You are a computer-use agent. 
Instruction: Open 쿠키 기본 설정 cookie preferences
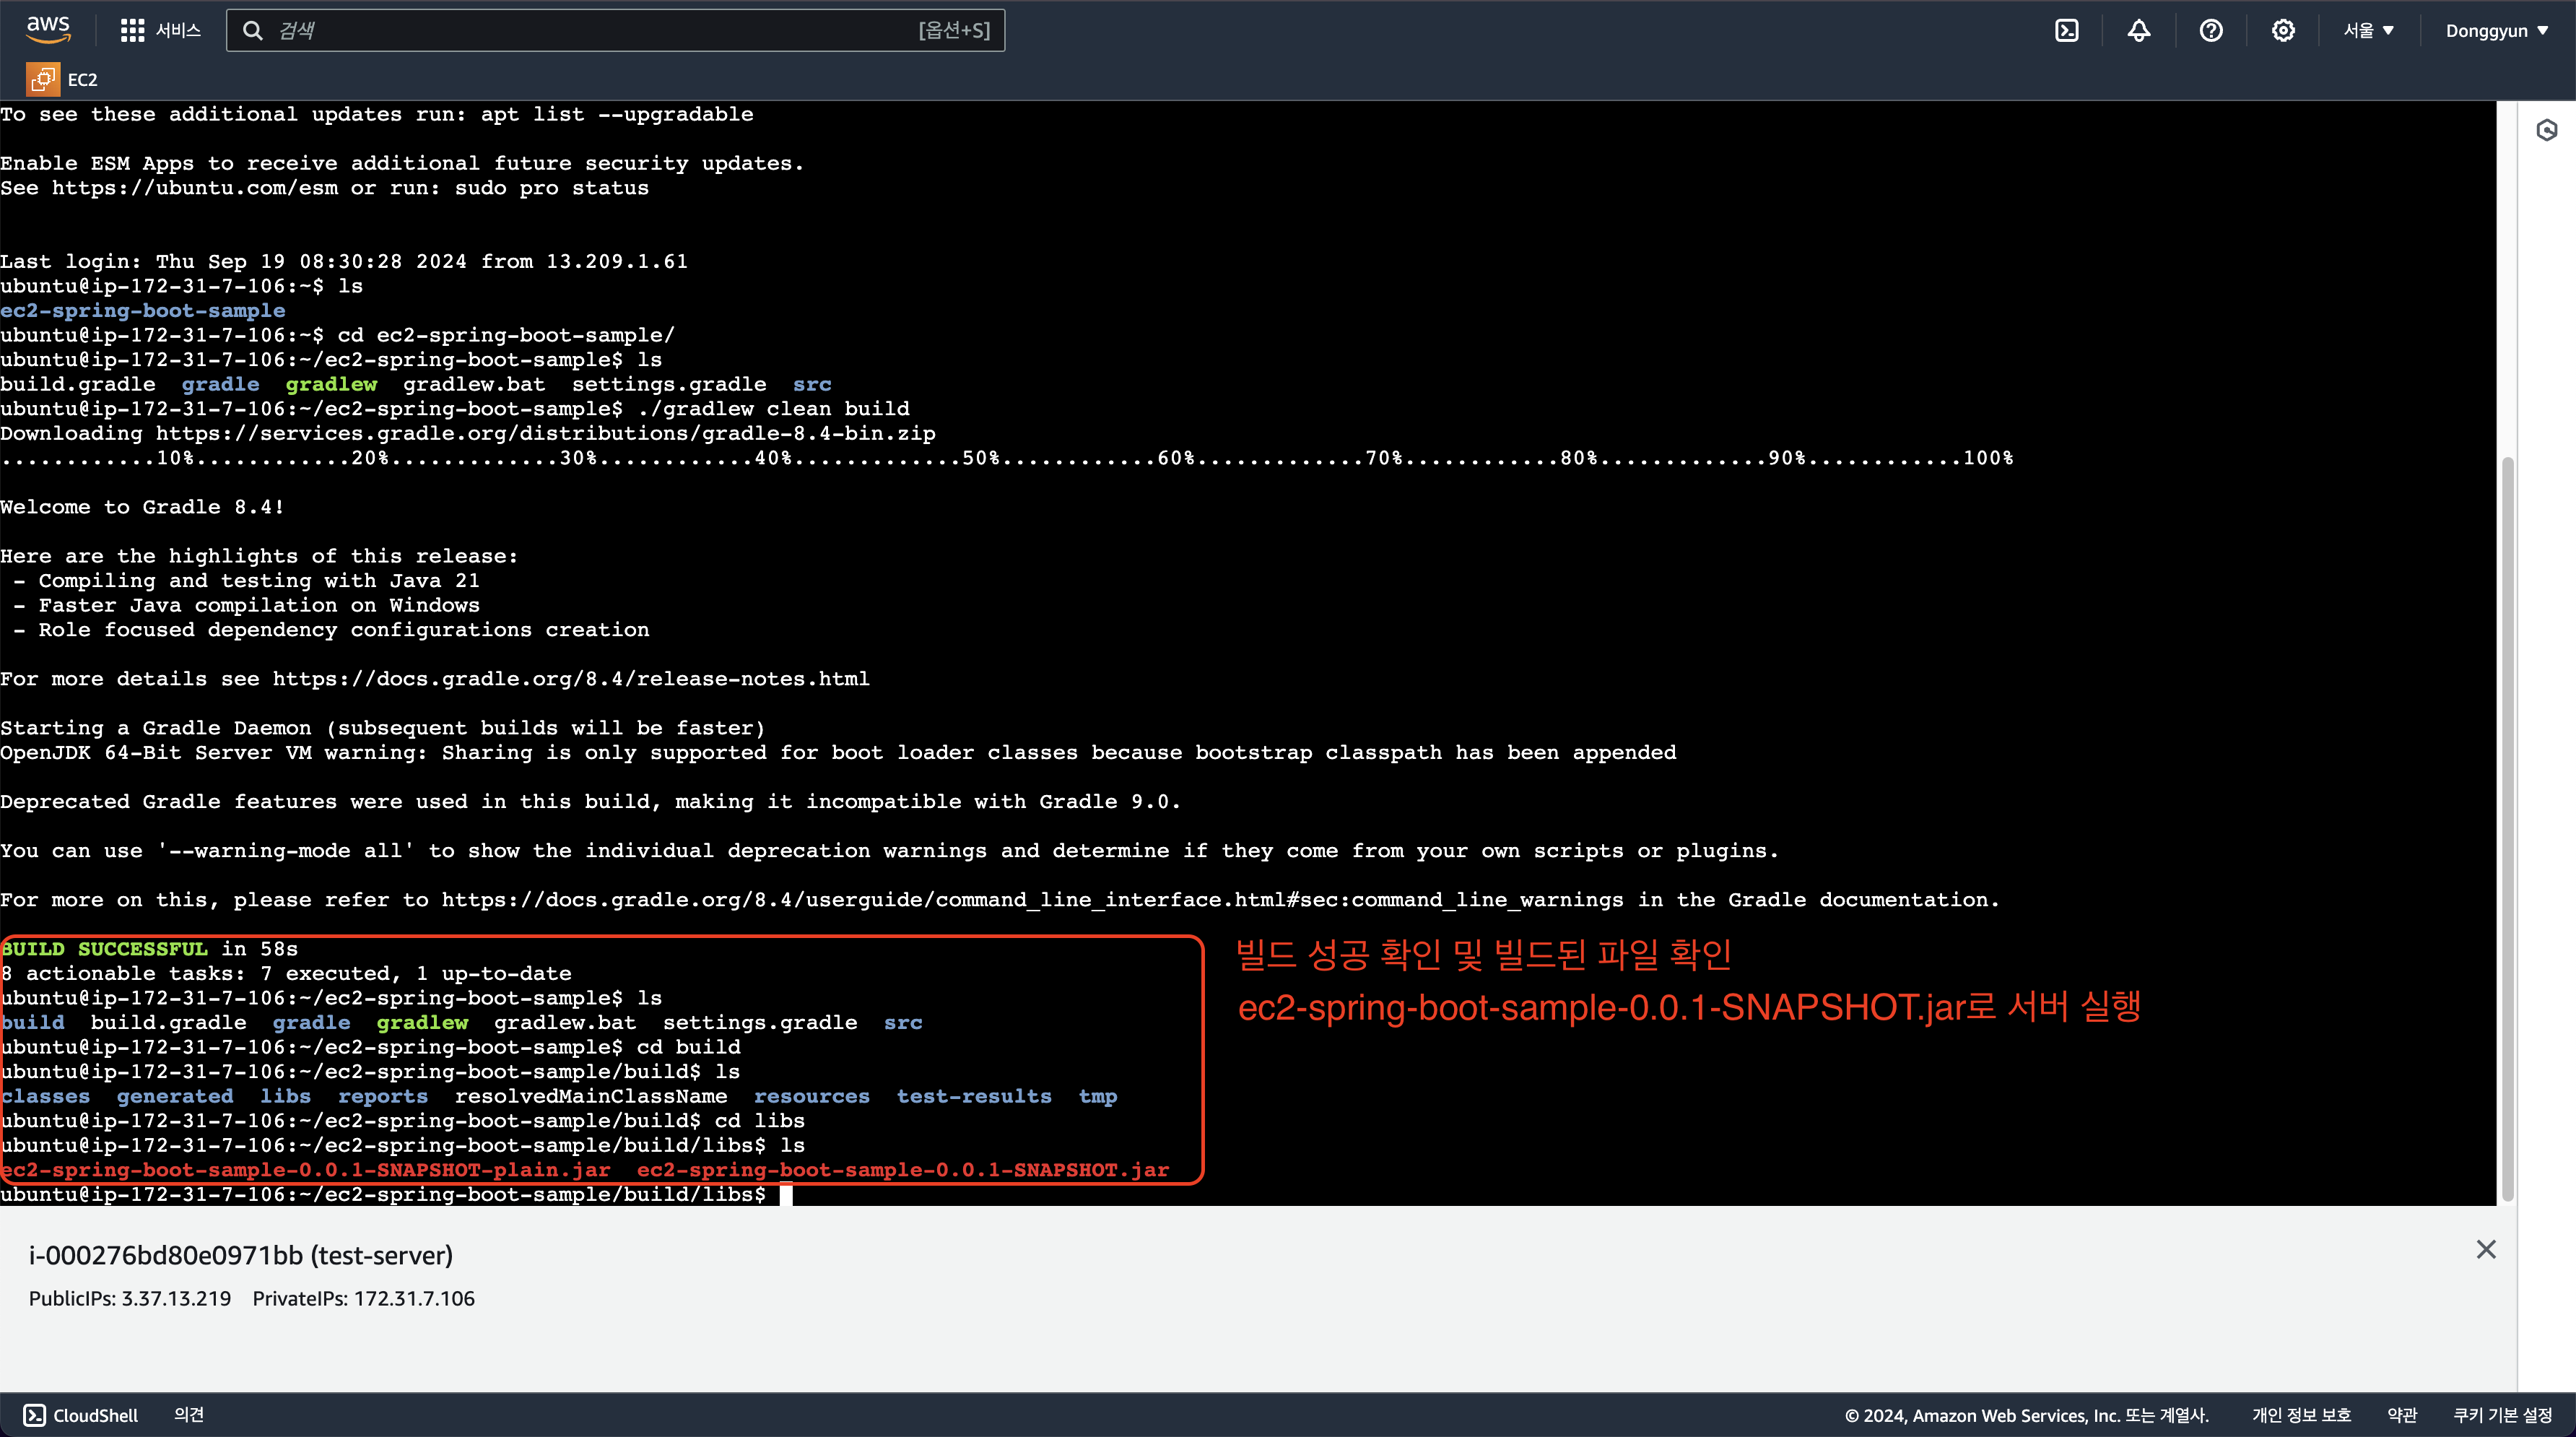click(x=2502, y=1414)
